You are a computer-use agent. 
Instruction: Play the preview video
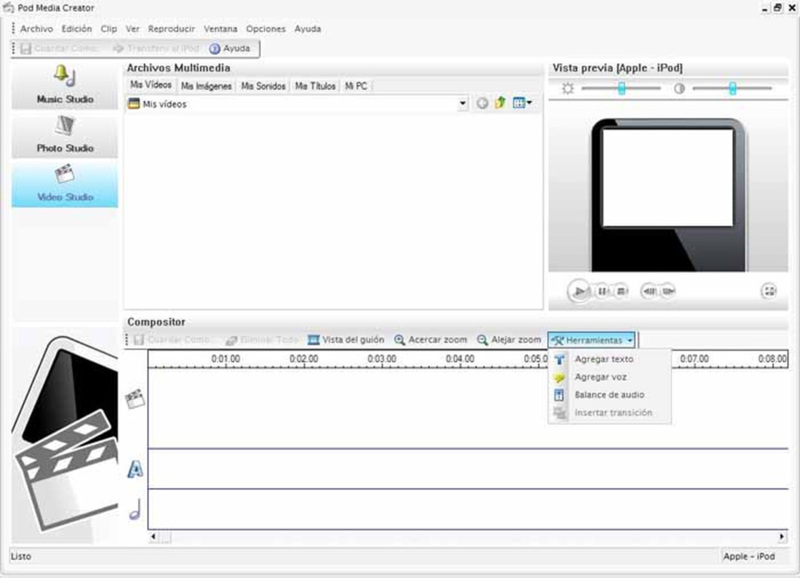click(579, 291)
